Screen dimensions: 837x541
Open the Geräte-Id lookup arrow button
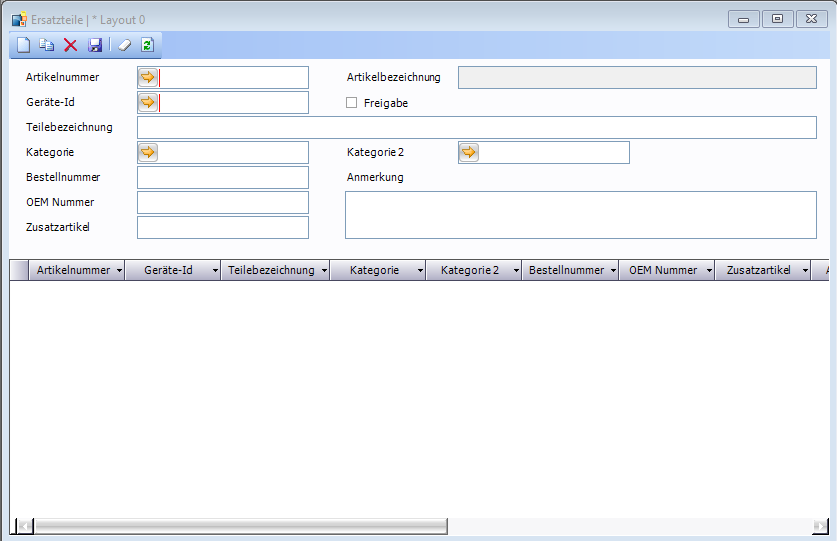[x=148, y=102]
